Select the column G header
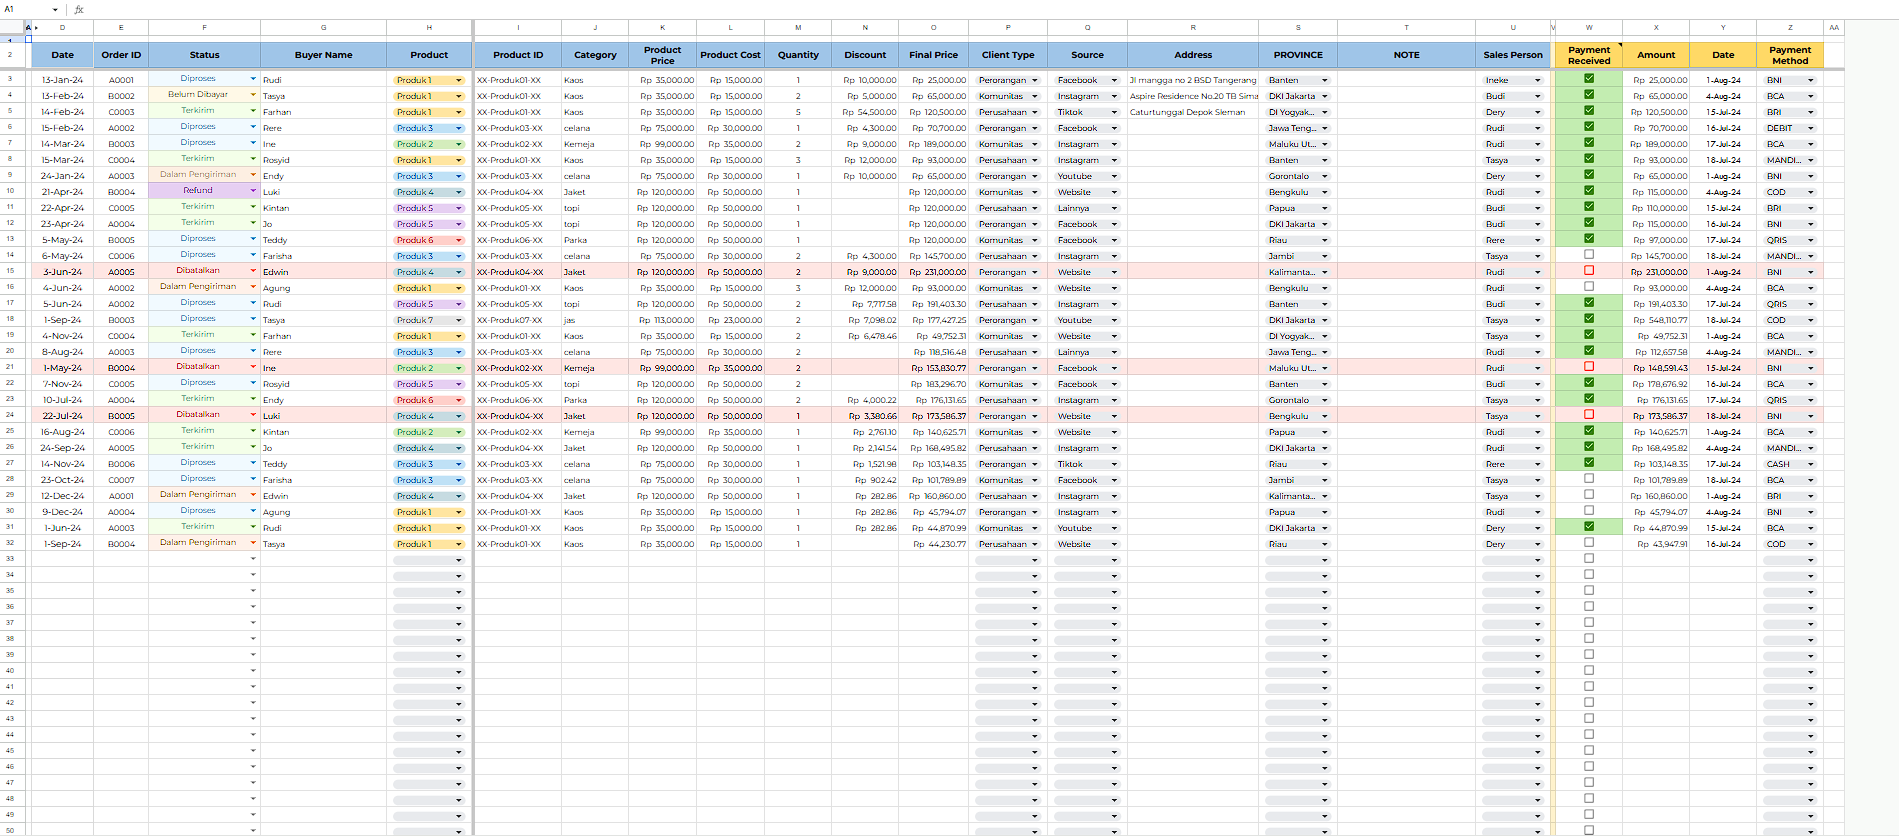This screenshot has width=1899, height=836. pos(323,28)
